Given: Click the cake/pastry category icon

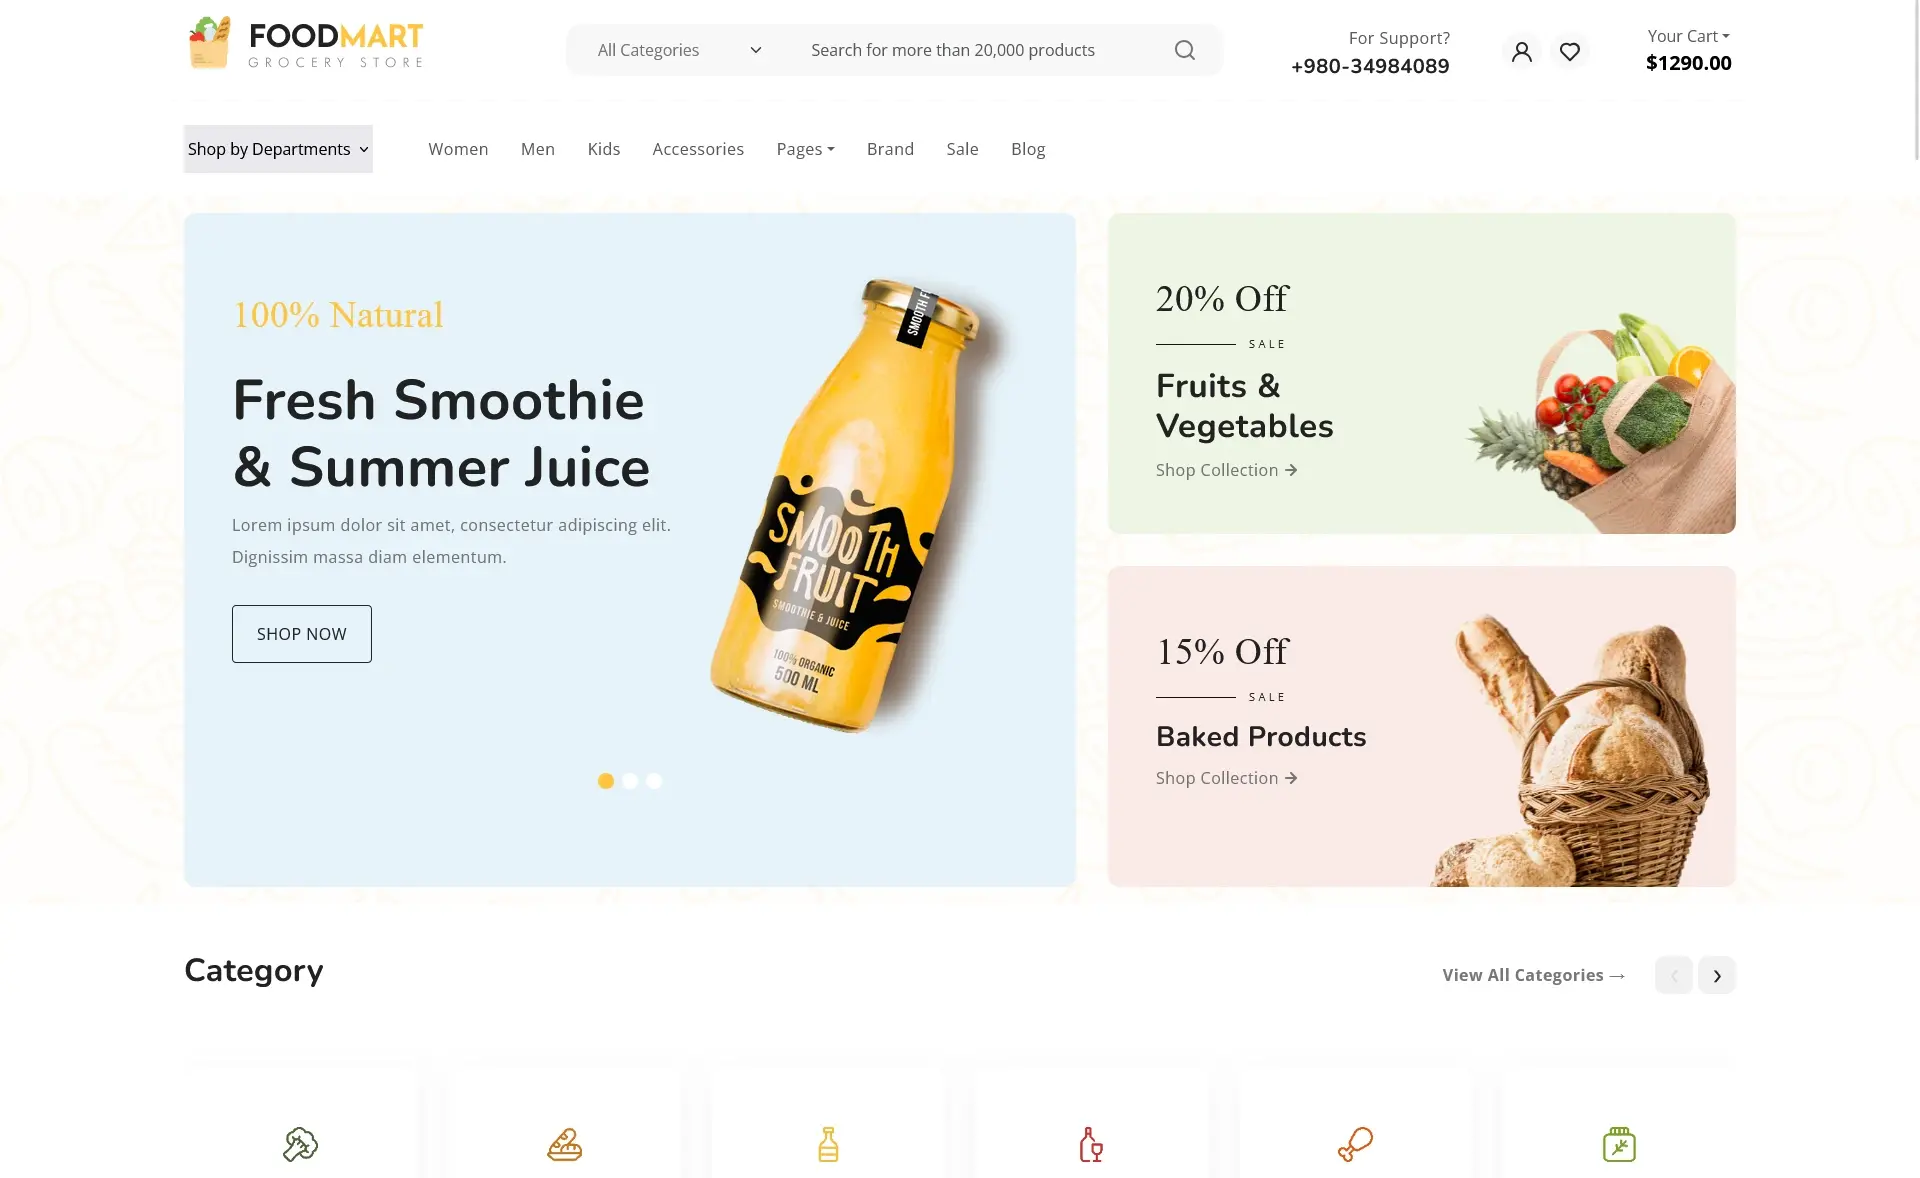Looking at the screenshot, I should pyautogui.click(x=564, y=1145).
